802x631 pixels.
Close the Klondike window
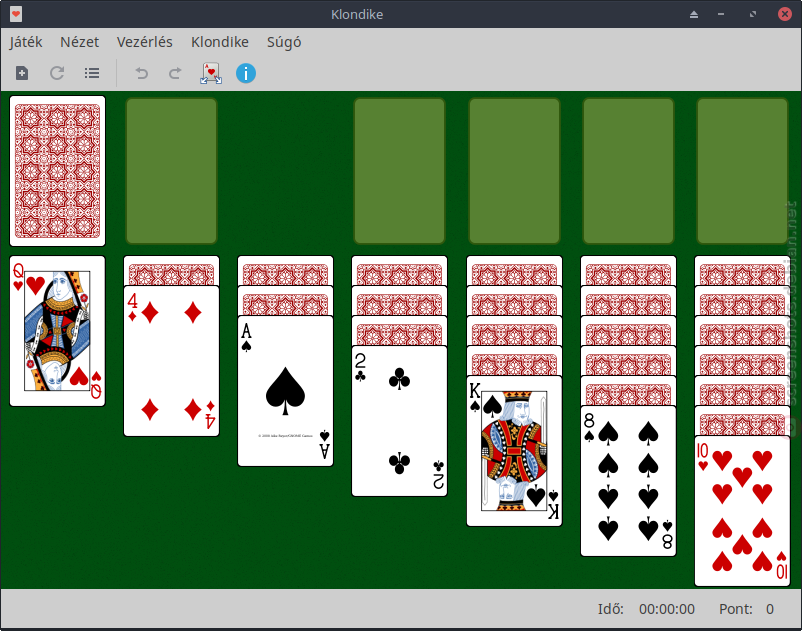[785, 14]
